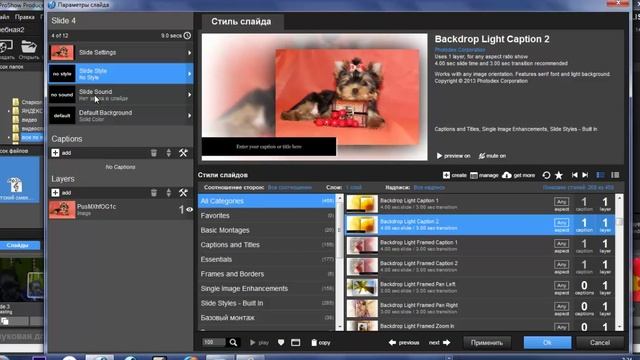Add a new caption with plus icon

(56, 153)
